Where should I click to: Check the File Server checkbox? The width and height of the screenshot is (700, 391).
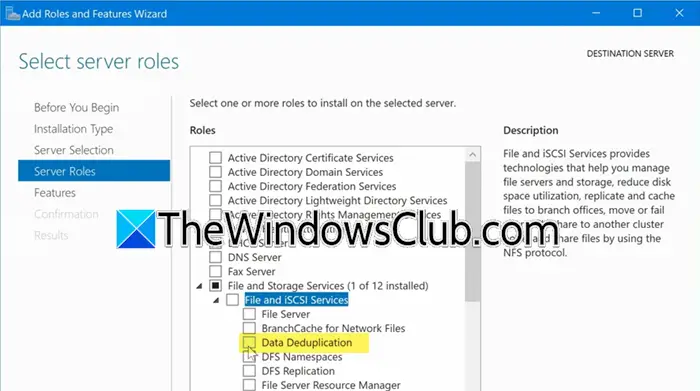click(249, 314)
